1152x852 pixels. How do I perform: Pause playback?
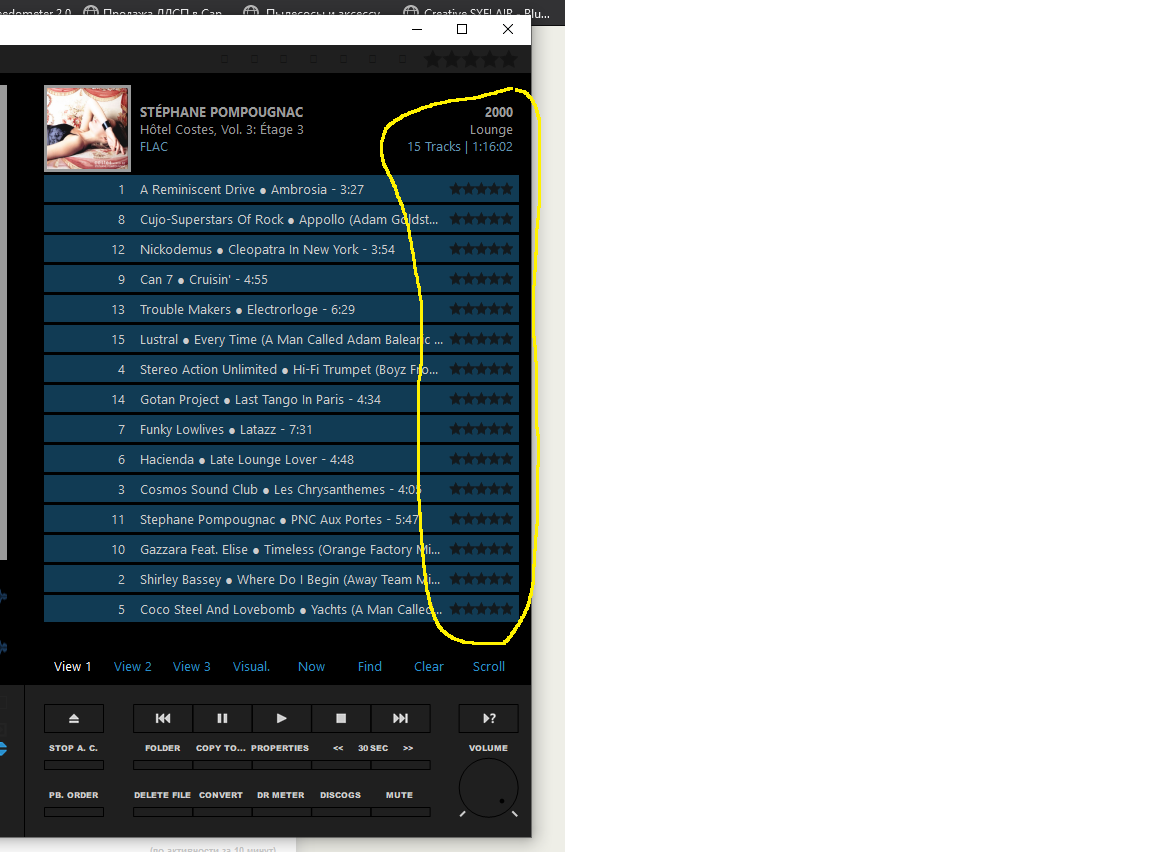(x=223, y=718)
